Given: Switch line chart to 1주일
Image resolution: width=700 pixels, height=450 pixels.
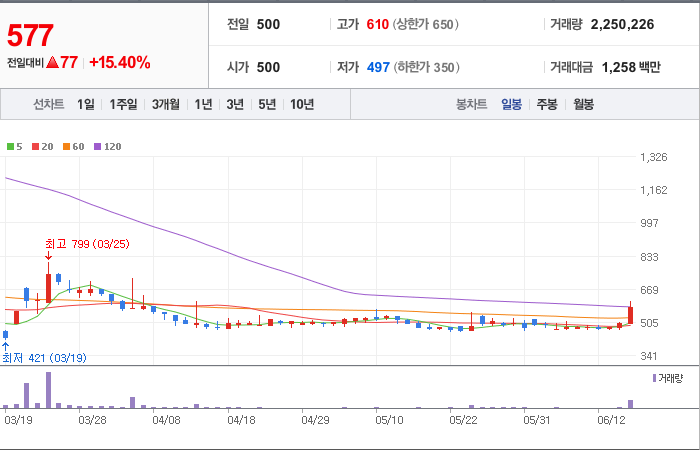Looking at the screenshot, I should click(123, 104).
